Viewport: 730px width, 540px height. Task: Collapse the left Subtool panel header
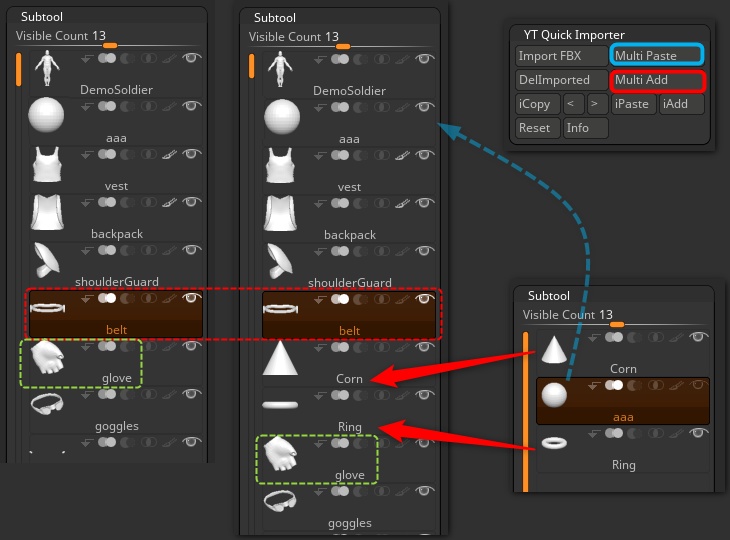pyautogui.click(x=42, y=17)
